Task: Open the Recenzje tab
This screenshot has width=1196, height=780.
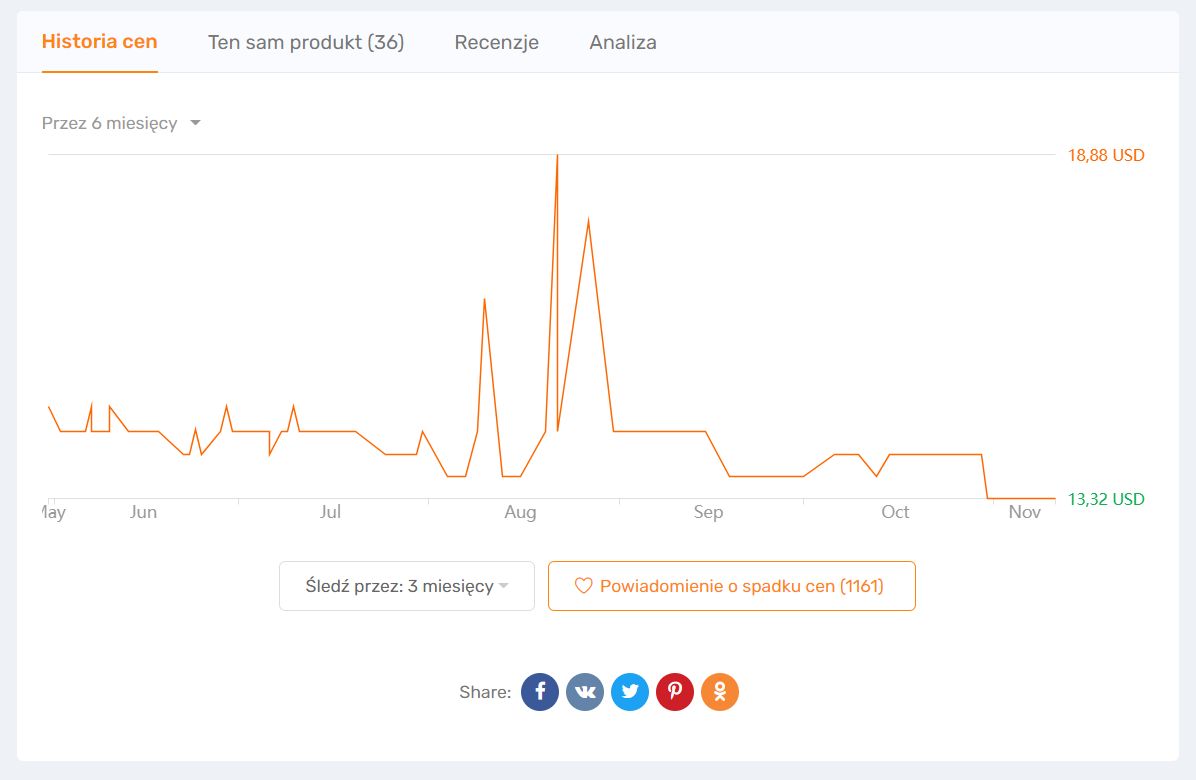Action: coord(497,42)
